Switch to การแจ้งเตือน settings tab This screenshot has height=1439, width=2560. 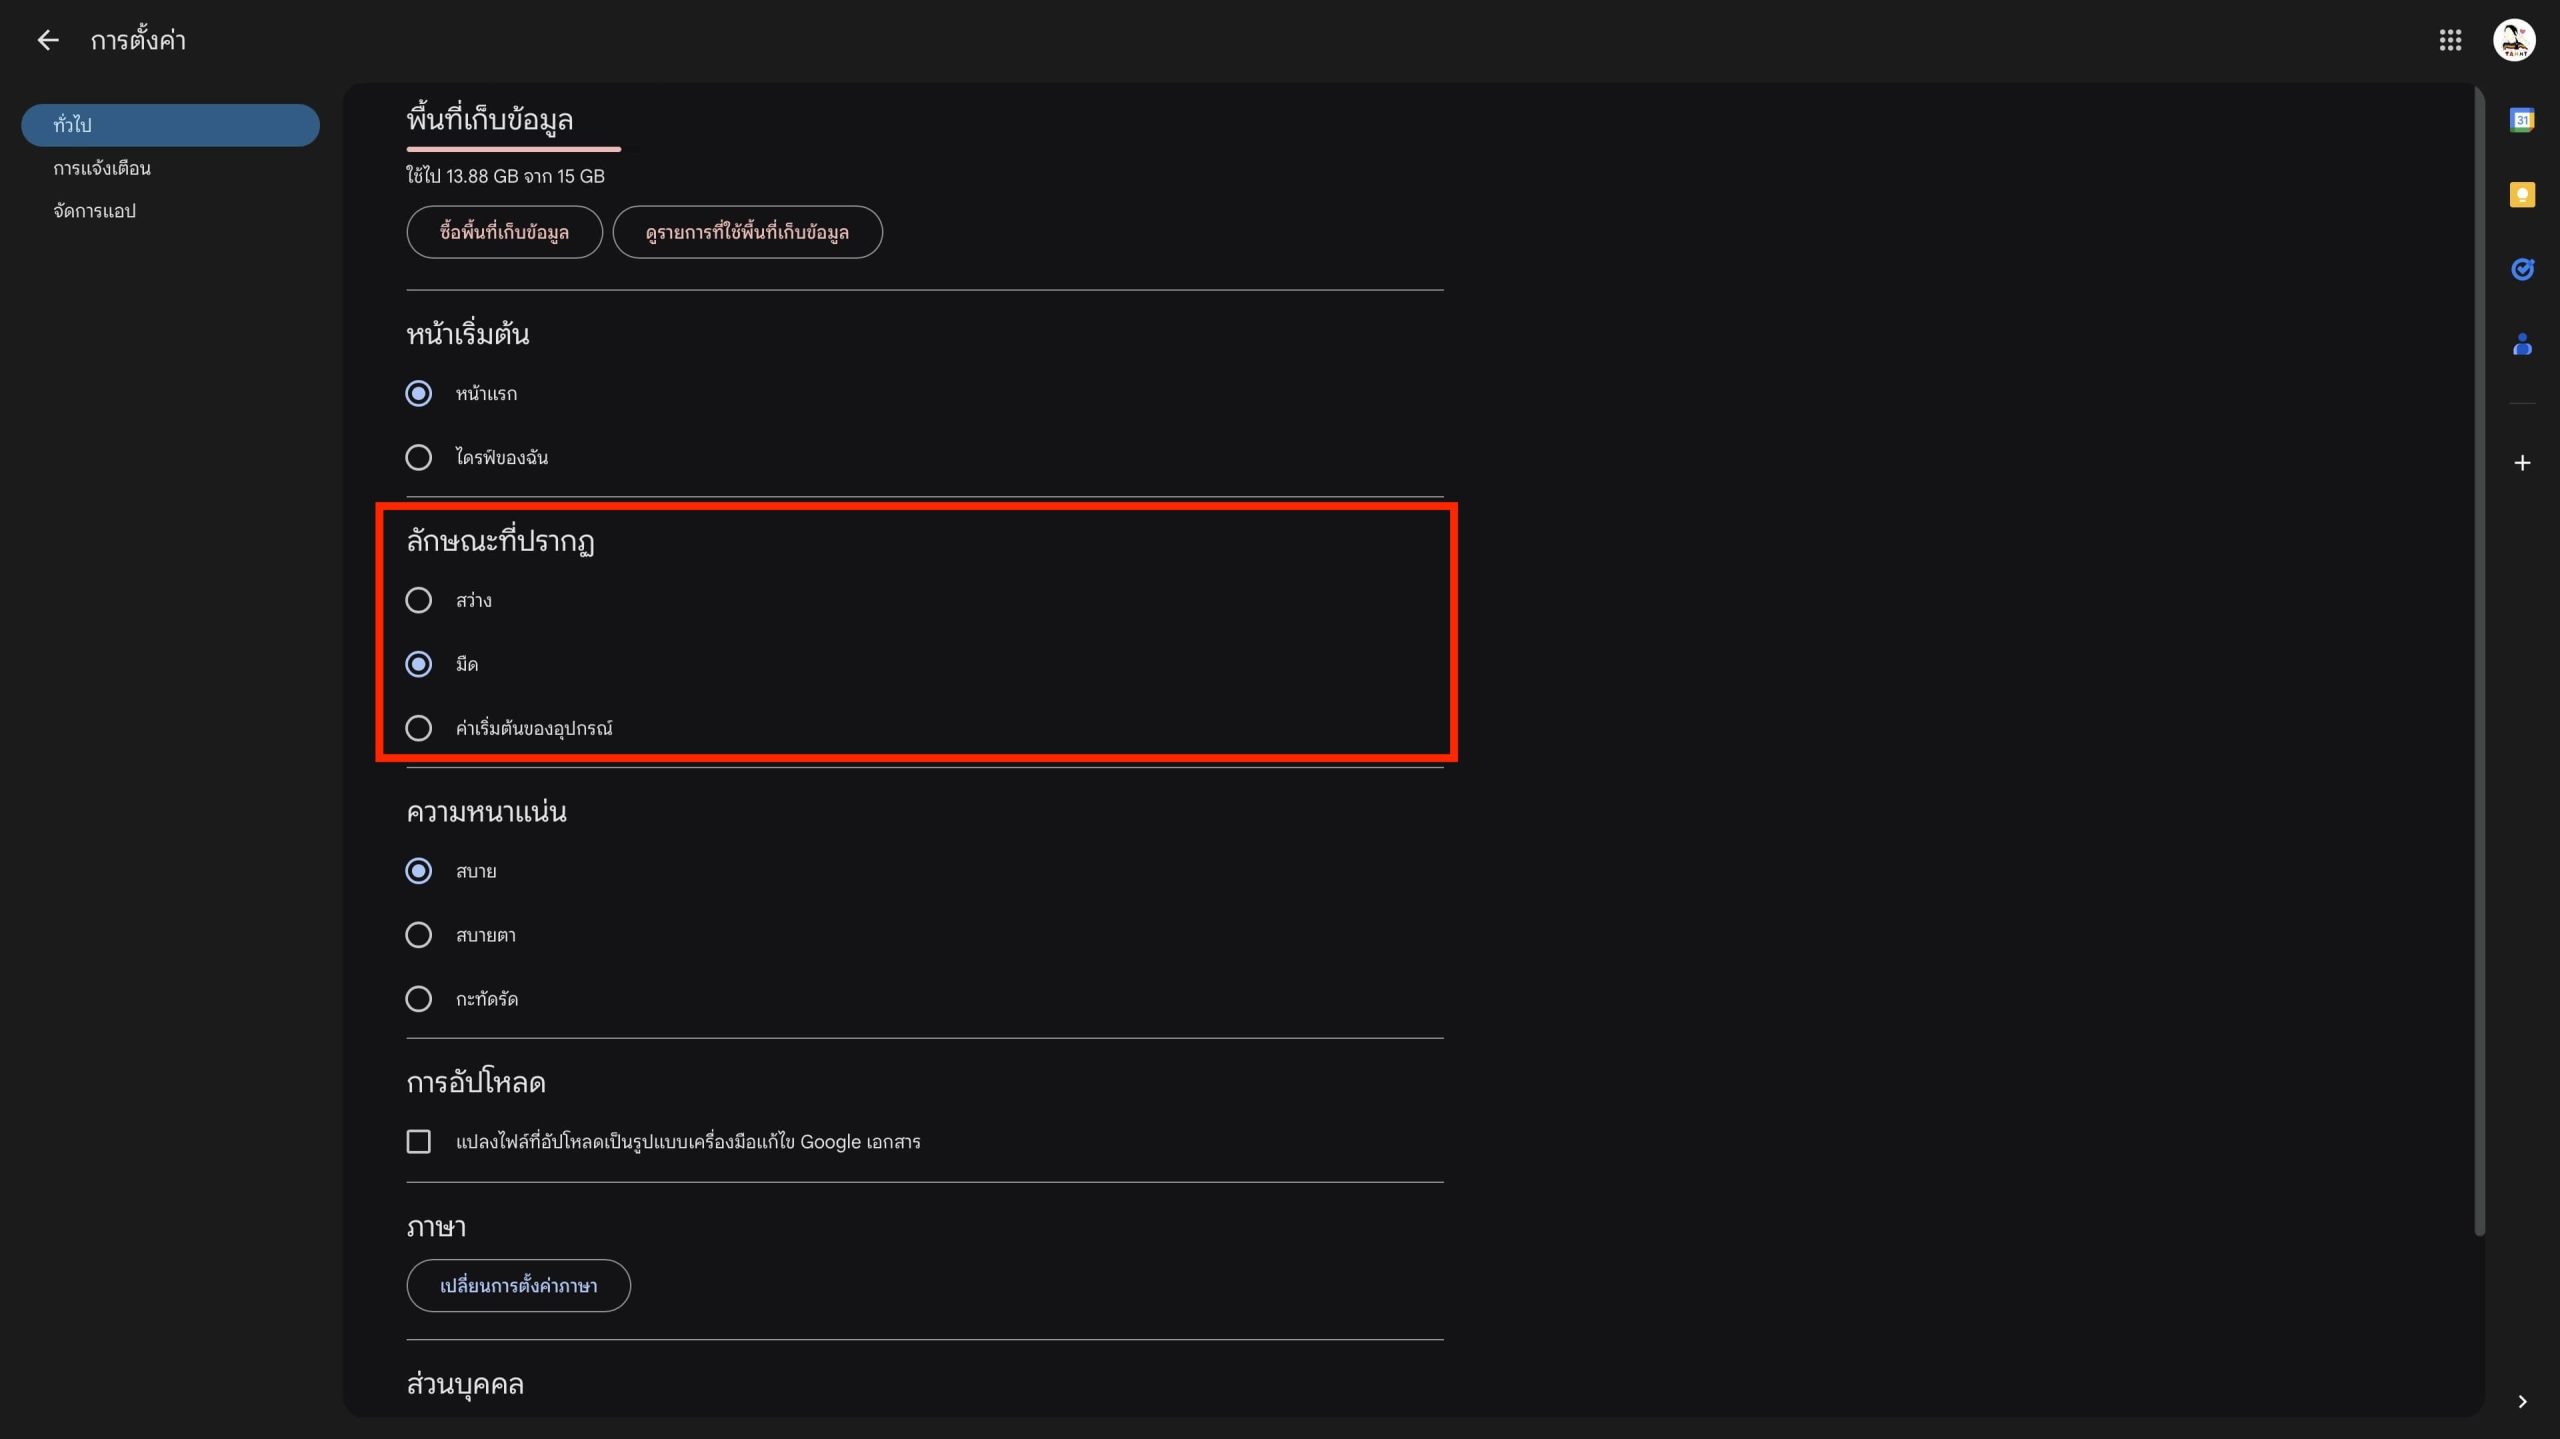click(102, 168)
